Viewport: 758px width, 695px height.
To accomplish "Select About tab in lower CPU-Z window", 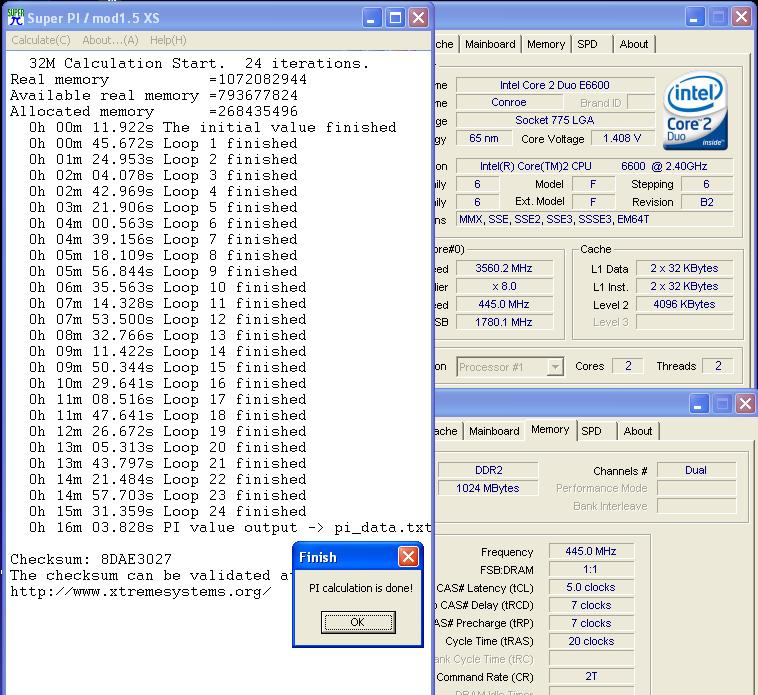I will click(x=638, y=431).
